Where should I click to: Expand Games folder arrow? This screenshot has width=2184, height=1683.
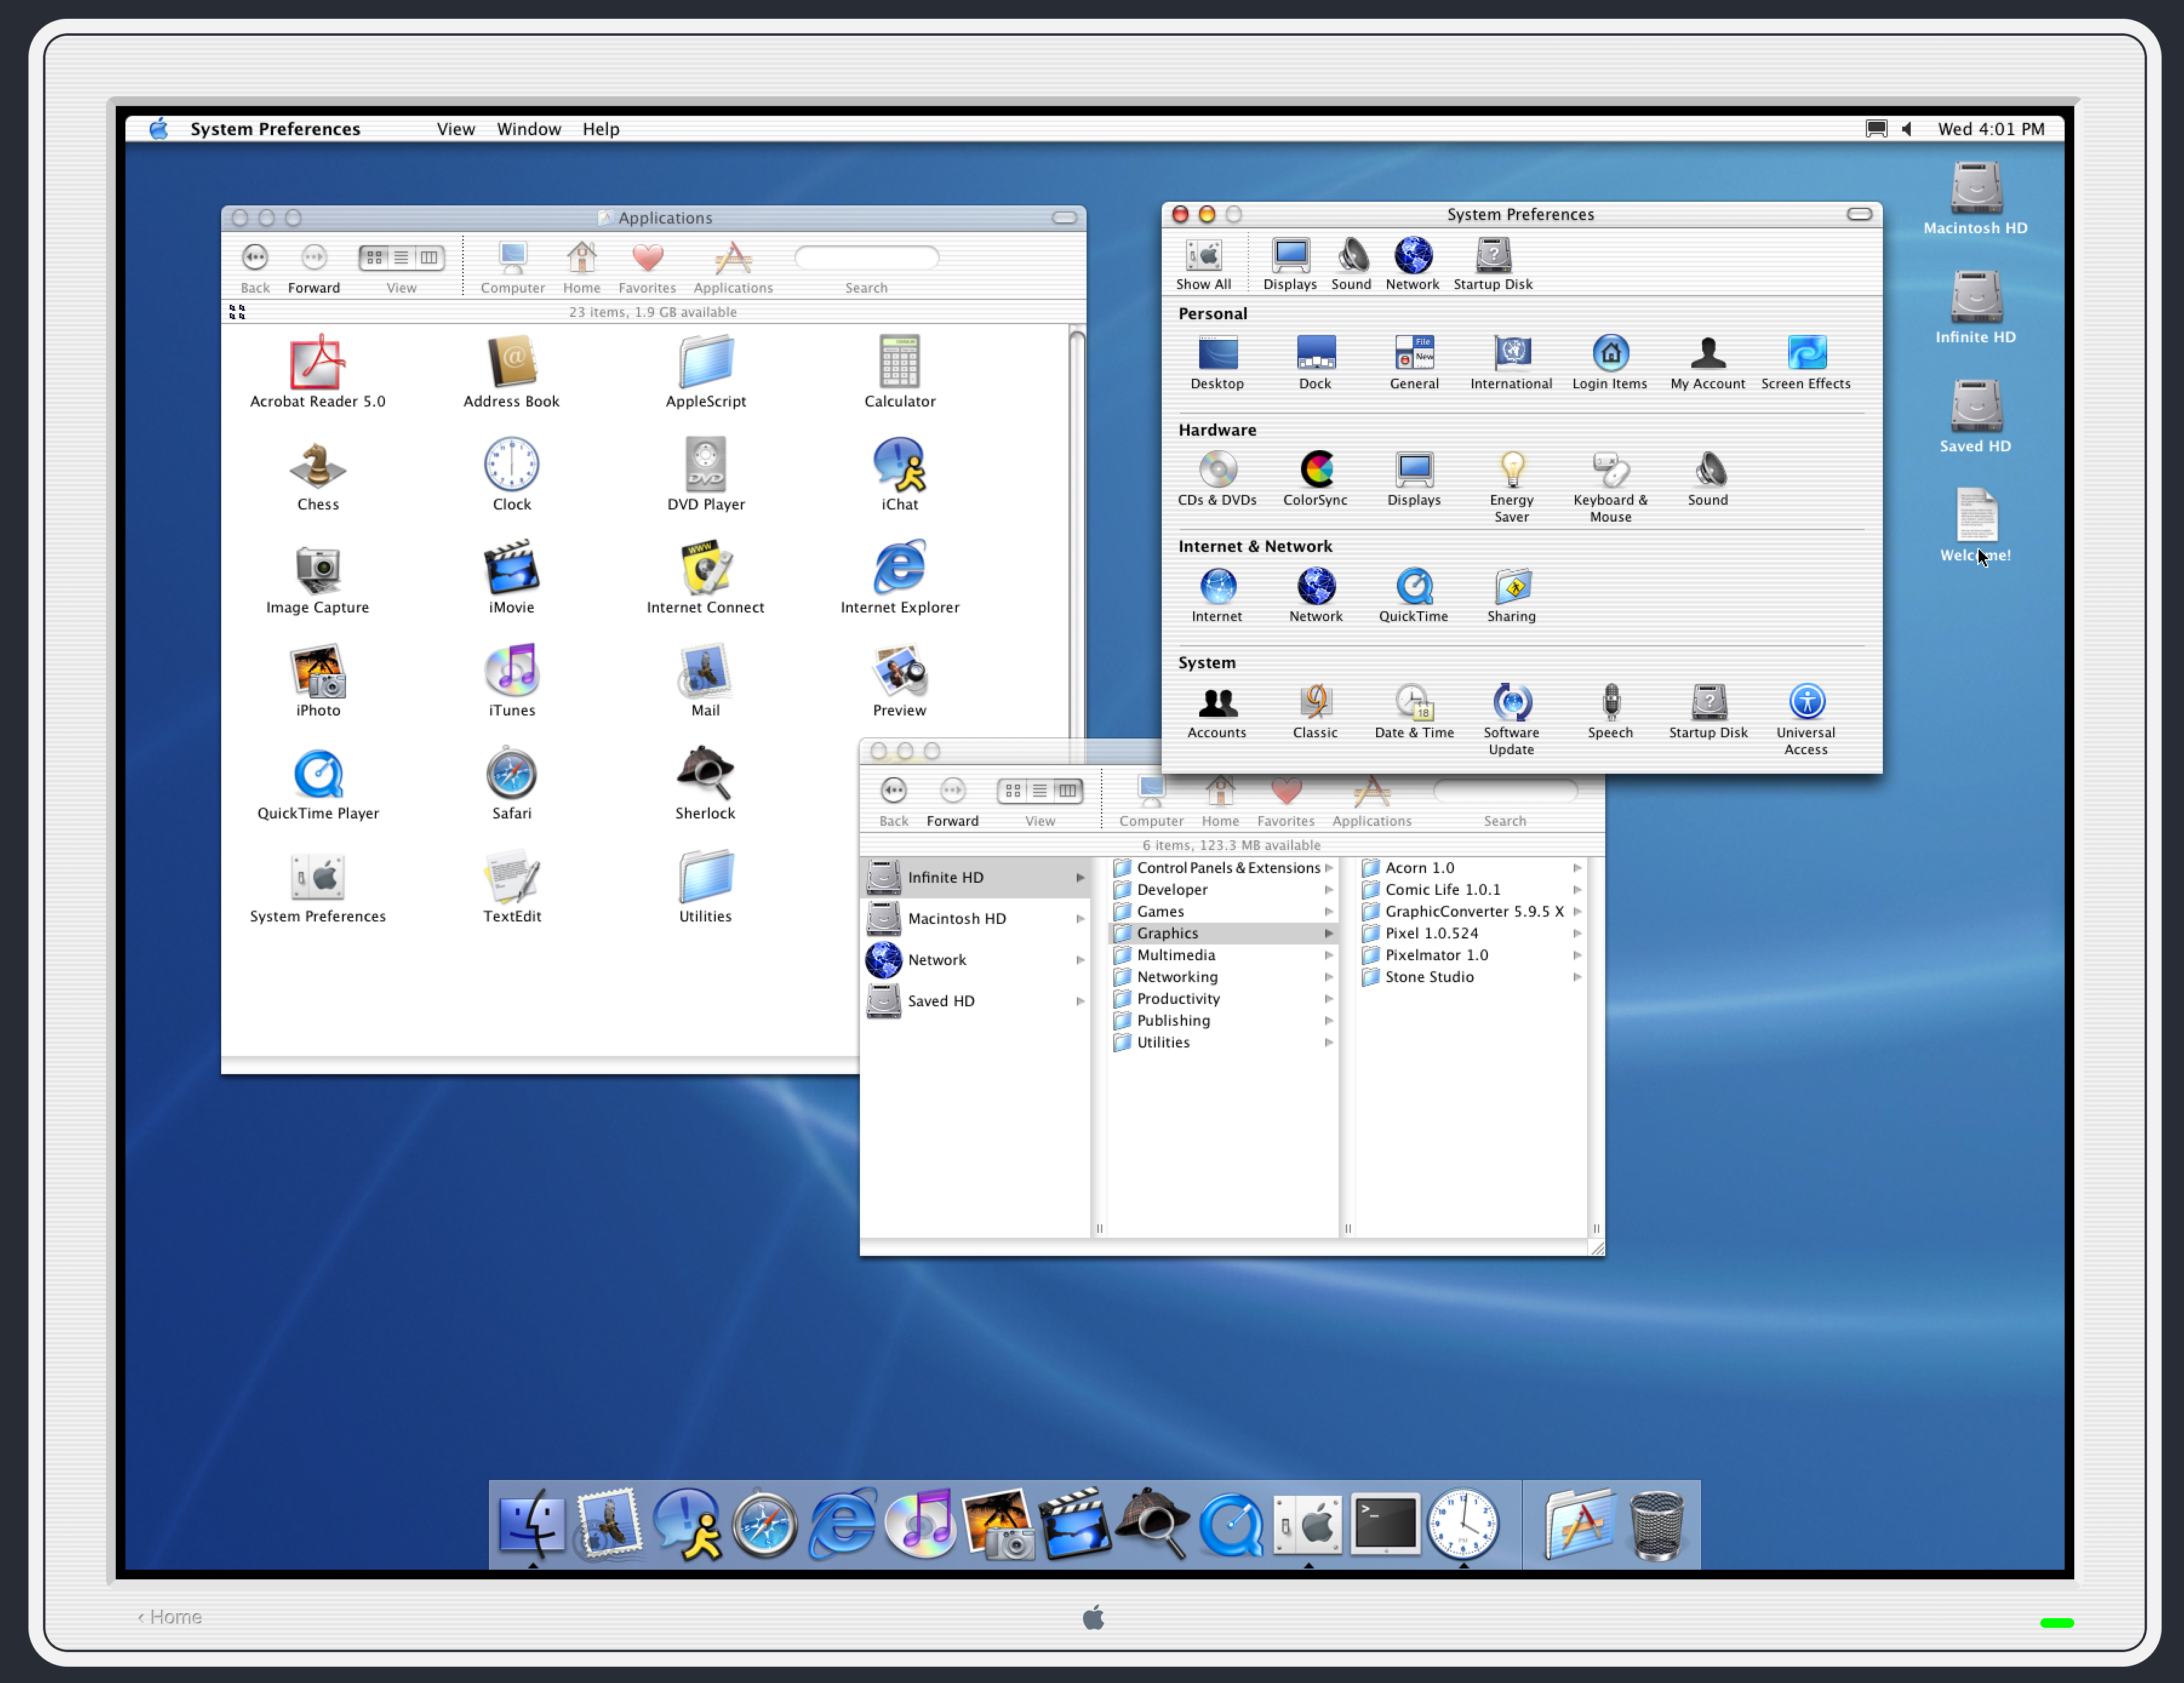pos(1329,912)
